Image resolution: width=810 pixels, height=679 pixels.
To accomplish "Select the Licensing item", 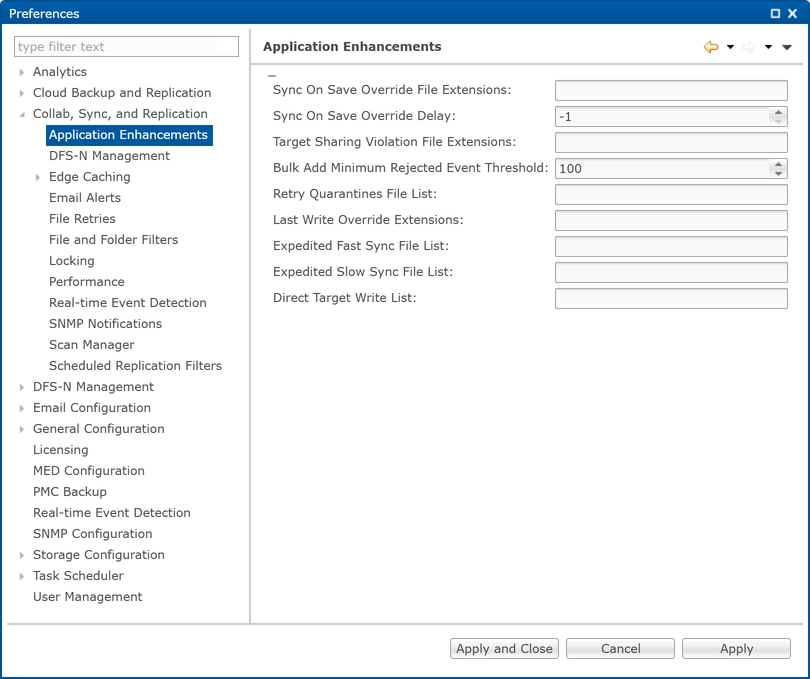I will (x=60, y=450).
